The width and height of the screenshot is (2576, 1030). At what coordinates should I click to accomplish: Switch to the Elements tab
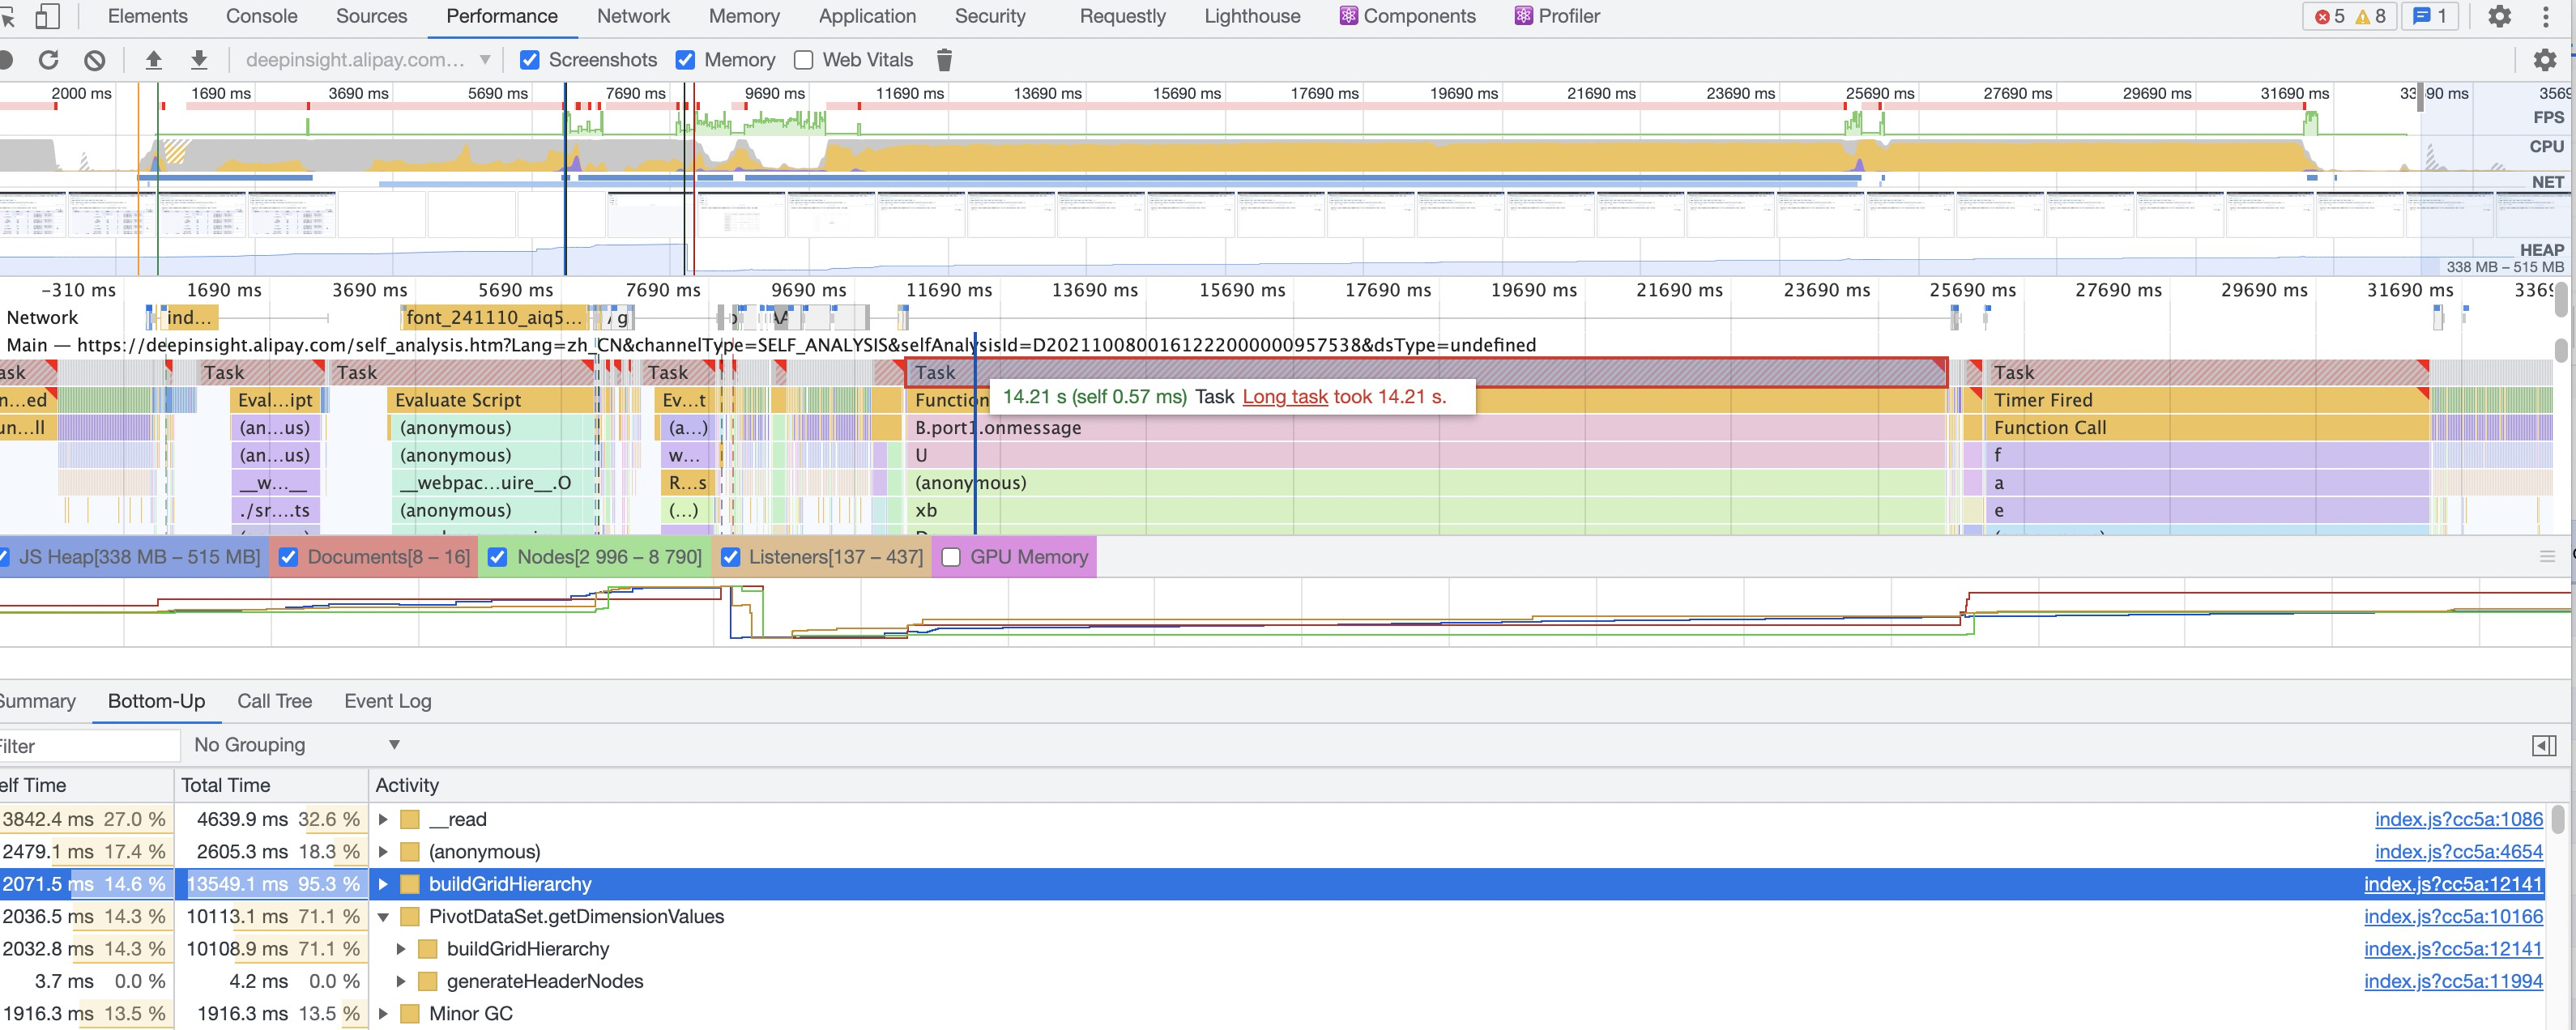tap(147, 16)
